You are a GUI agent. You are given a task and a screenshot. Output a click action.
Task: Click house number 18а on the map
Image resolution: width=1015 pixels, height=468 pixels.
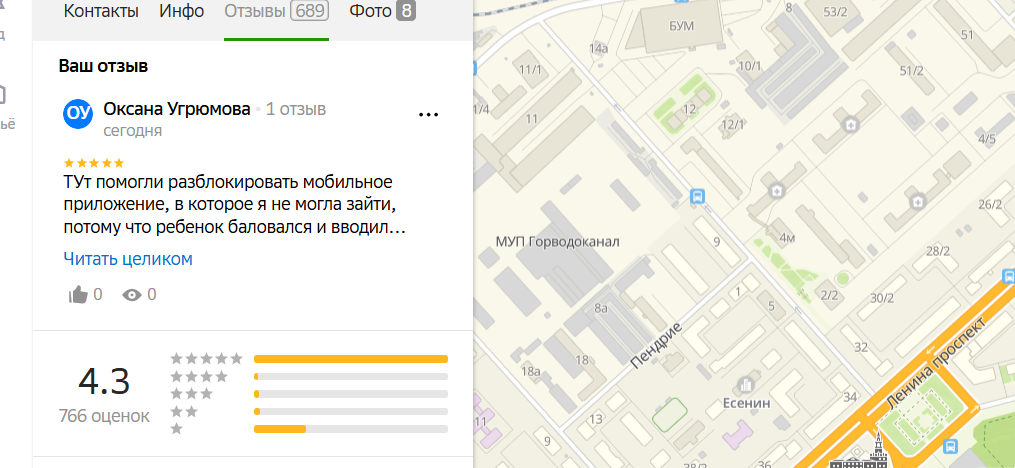pos(530,371)
